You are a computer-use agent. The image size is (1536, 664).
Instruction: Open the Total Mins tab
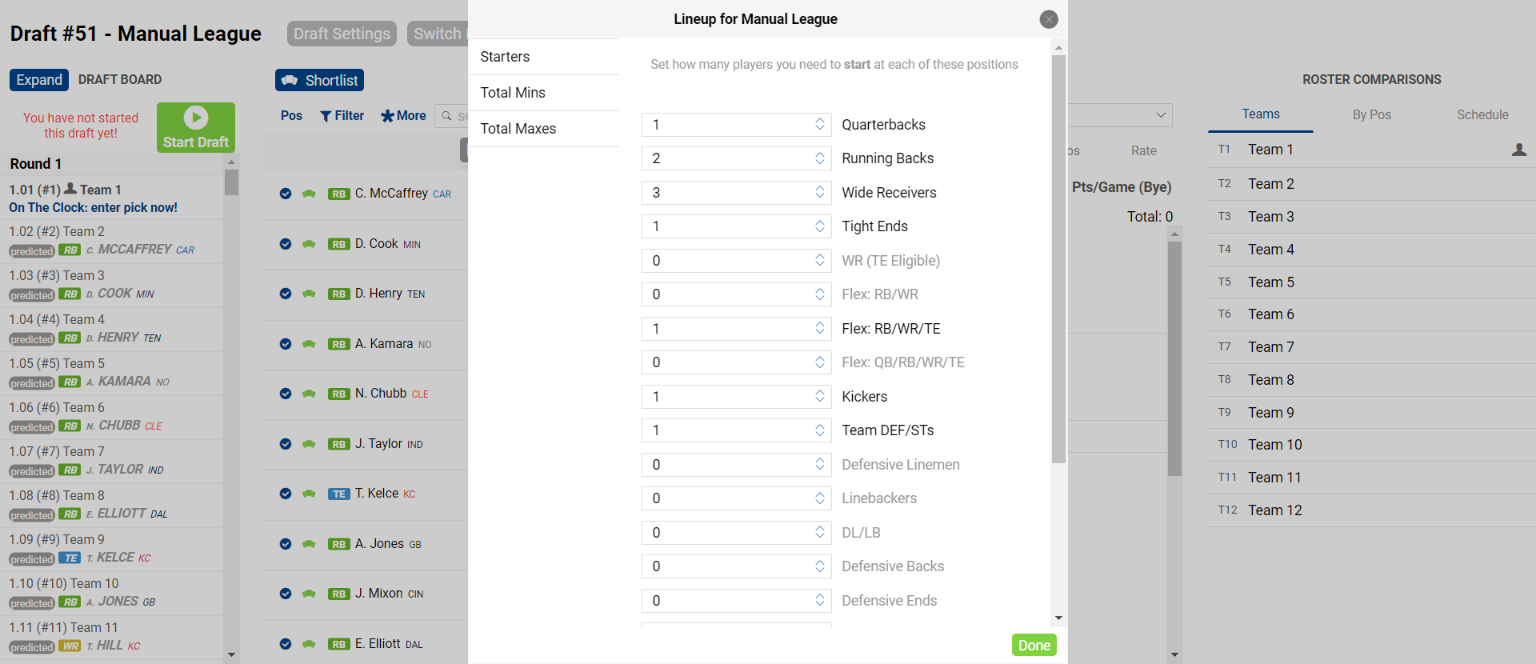click(543, 93)
